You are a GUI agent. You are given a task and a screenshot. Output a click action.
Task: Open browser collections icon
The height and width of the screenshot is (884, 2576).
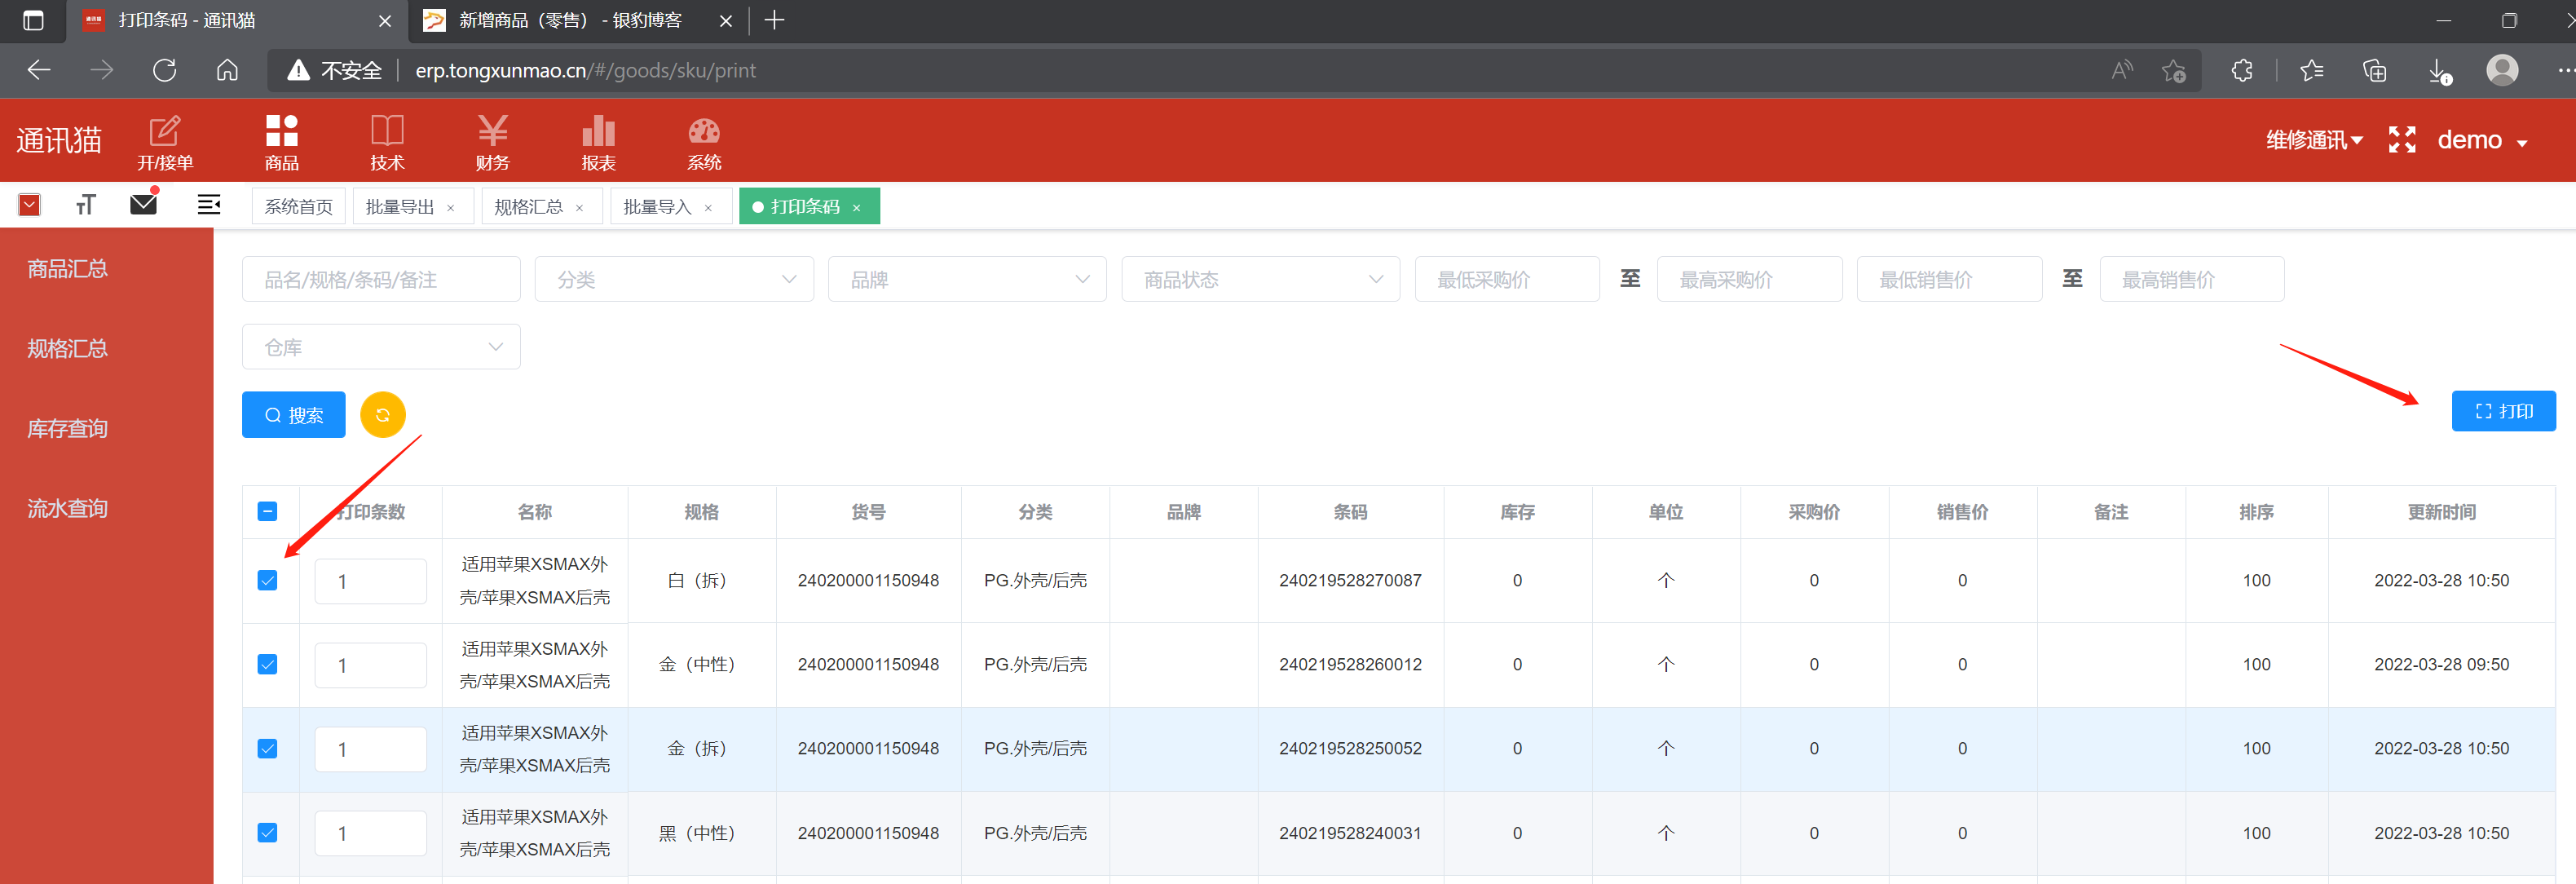tap(2374, 70)
